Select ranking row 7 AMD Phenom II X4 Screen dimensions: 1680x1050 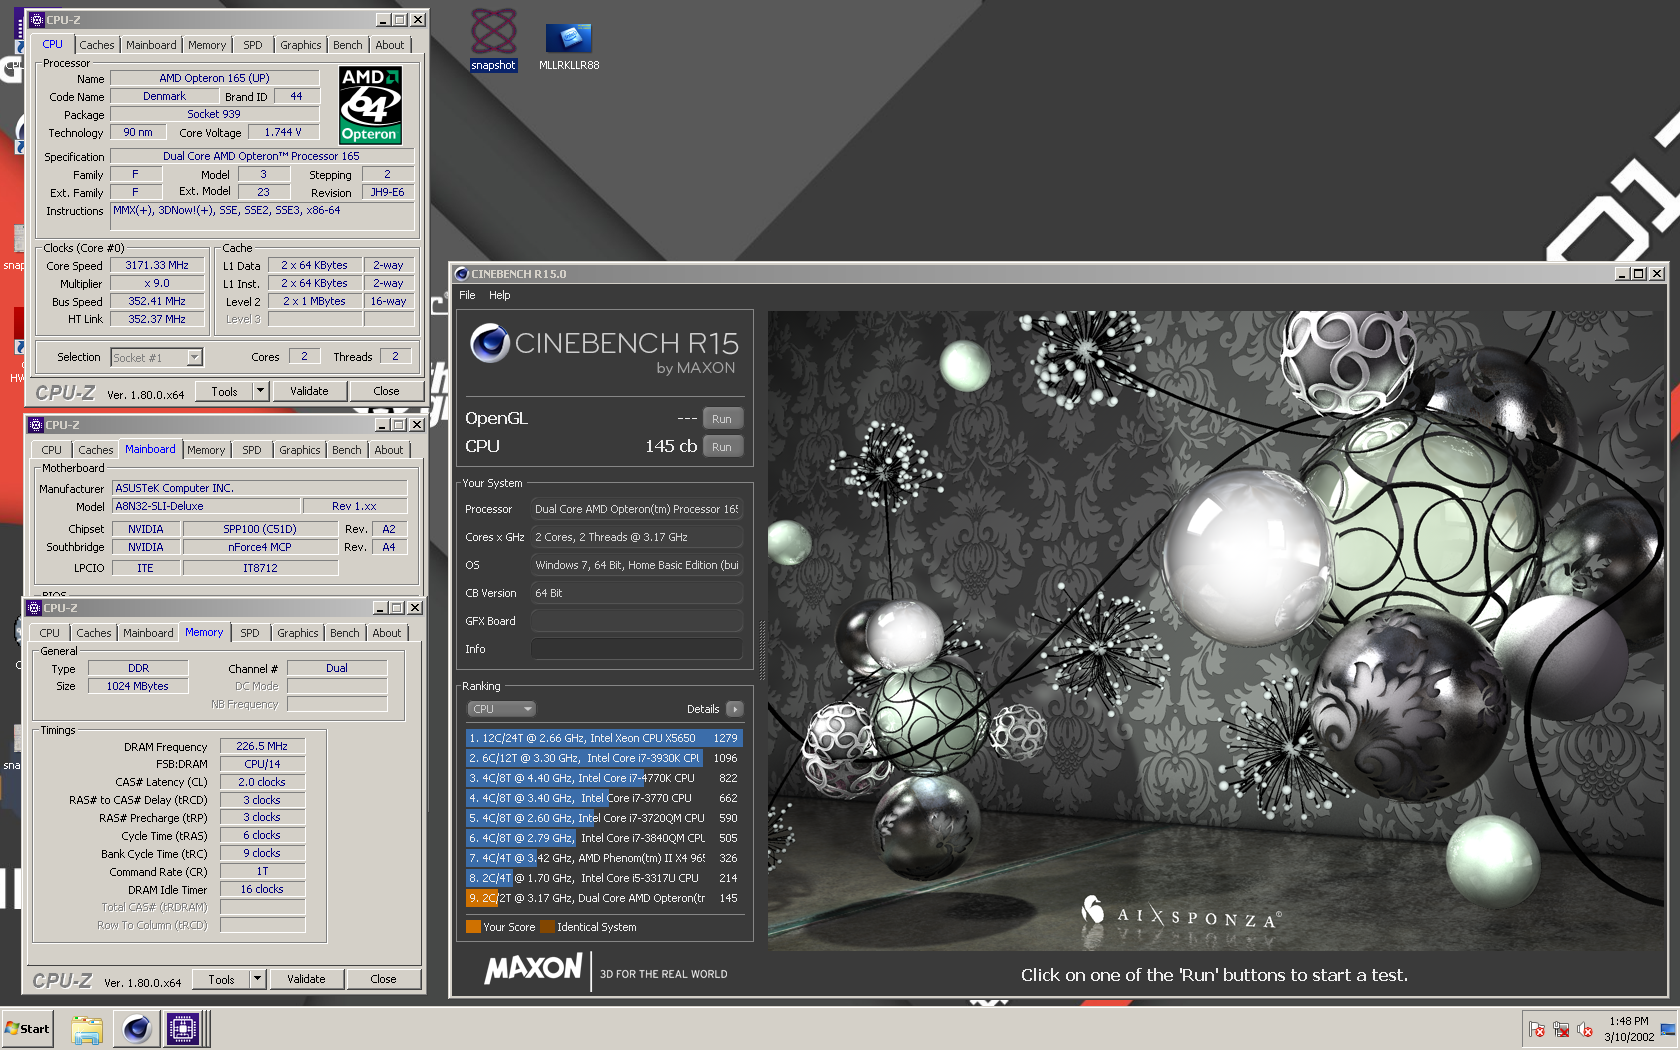click(x=604, y=858)
